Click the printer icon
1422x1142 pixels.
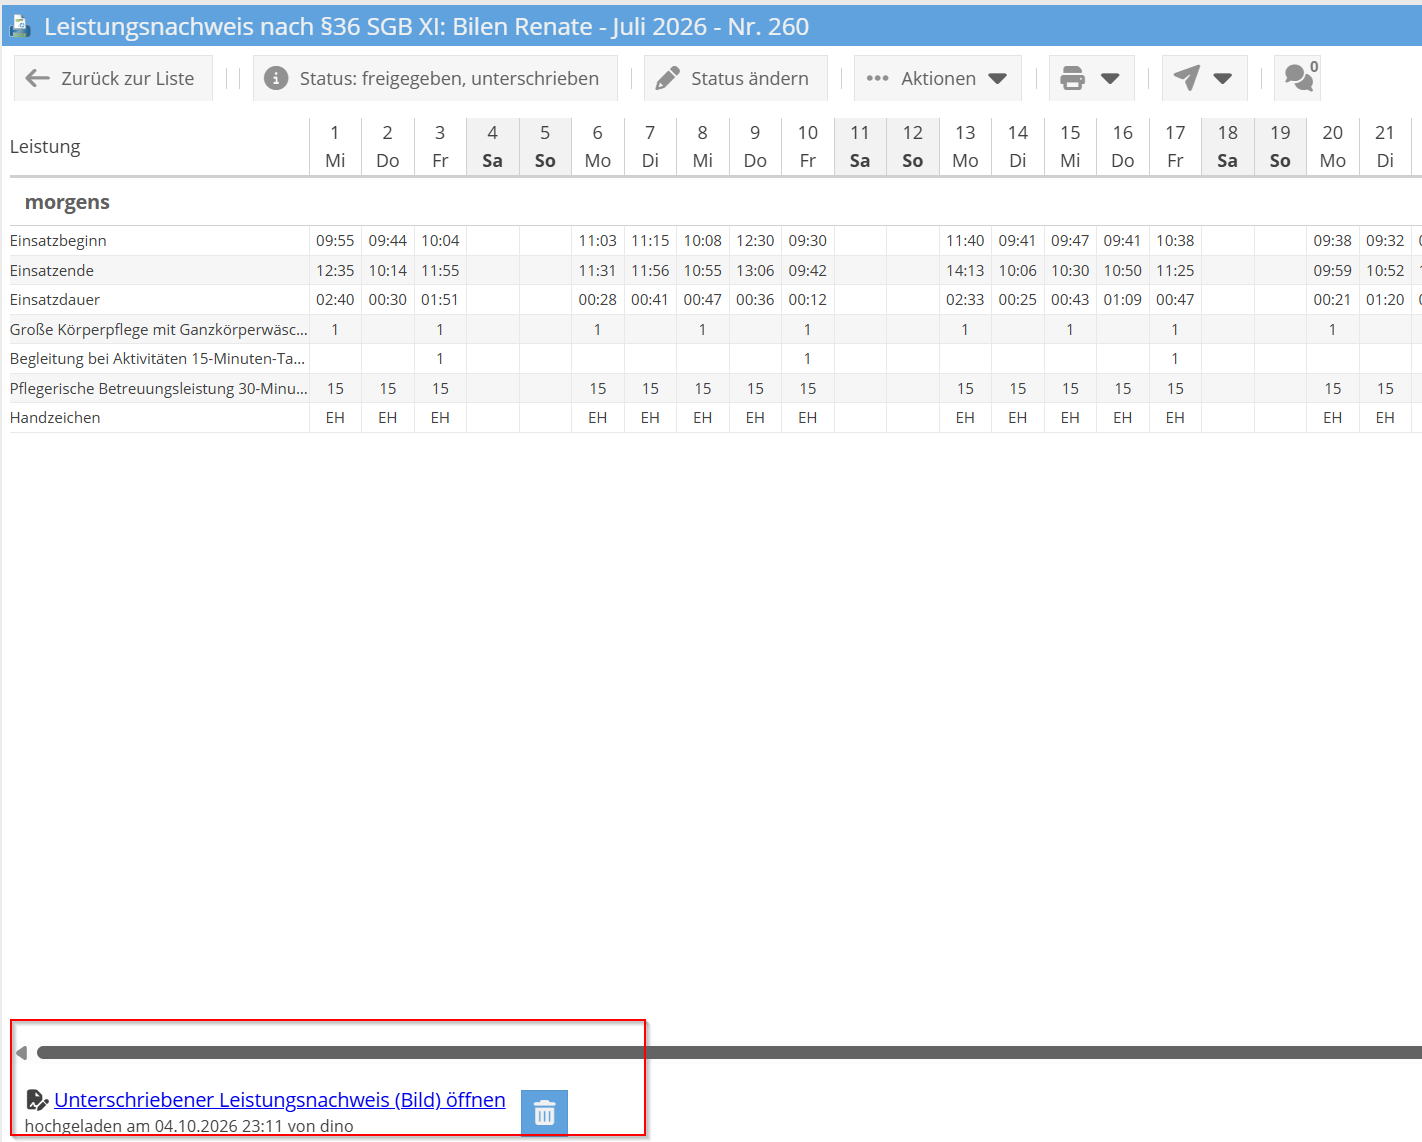(1072, 78)
